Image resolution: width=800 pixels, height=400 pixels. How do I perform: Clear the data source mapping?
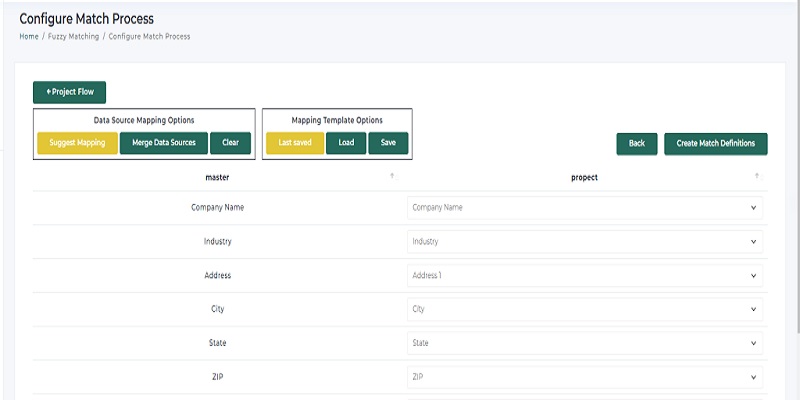[x=230, y=143]
